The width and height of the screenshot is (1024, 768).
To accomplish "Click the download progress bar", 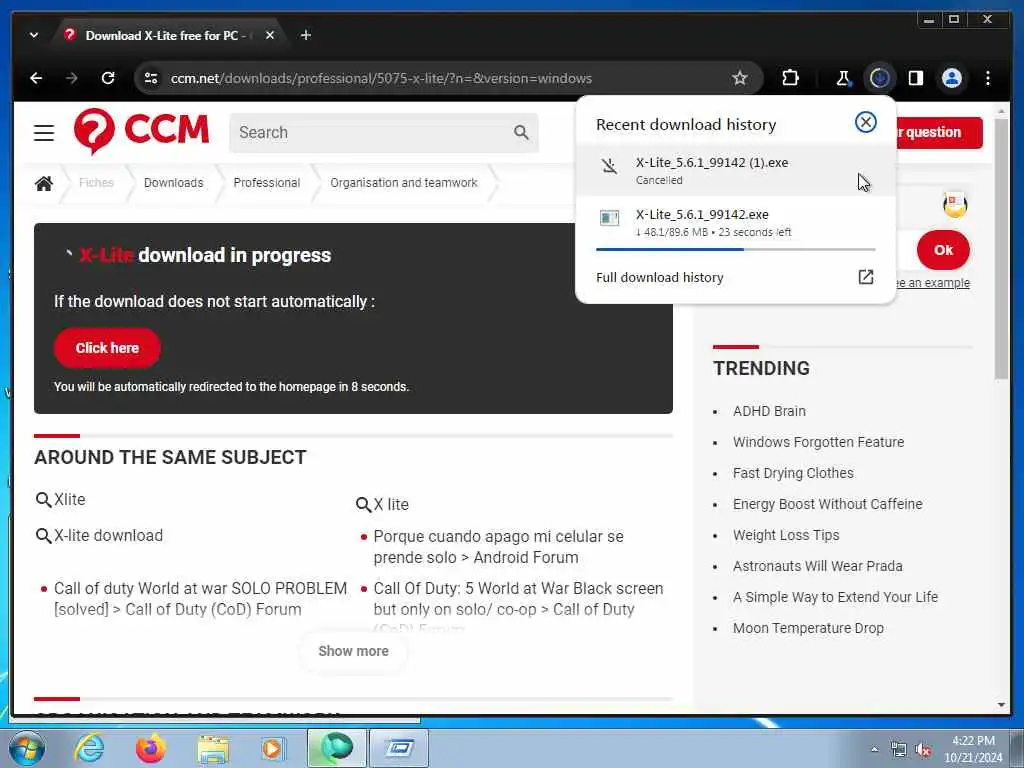I will tap(735, 249).
